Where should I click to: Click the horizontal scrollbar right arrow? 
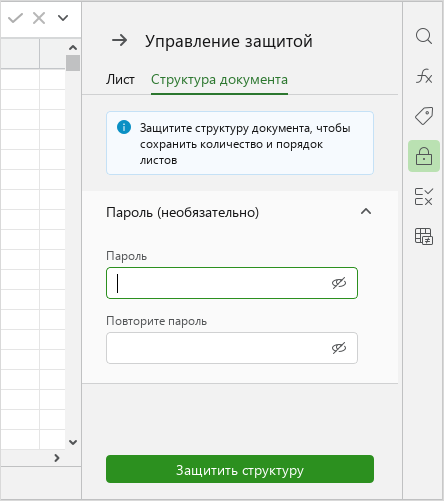(x=57, y=458)
